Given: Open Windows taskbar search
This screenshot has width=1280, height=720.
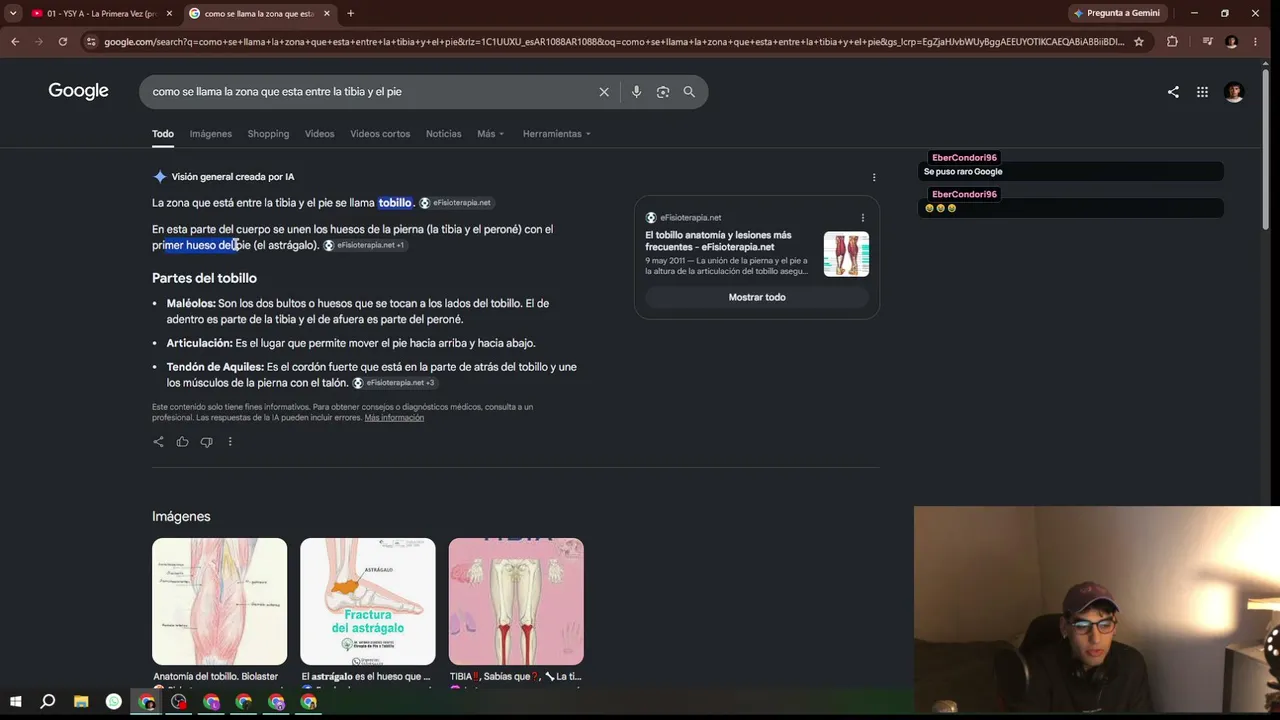Looking at the screenshot, I should pos(47,702).
